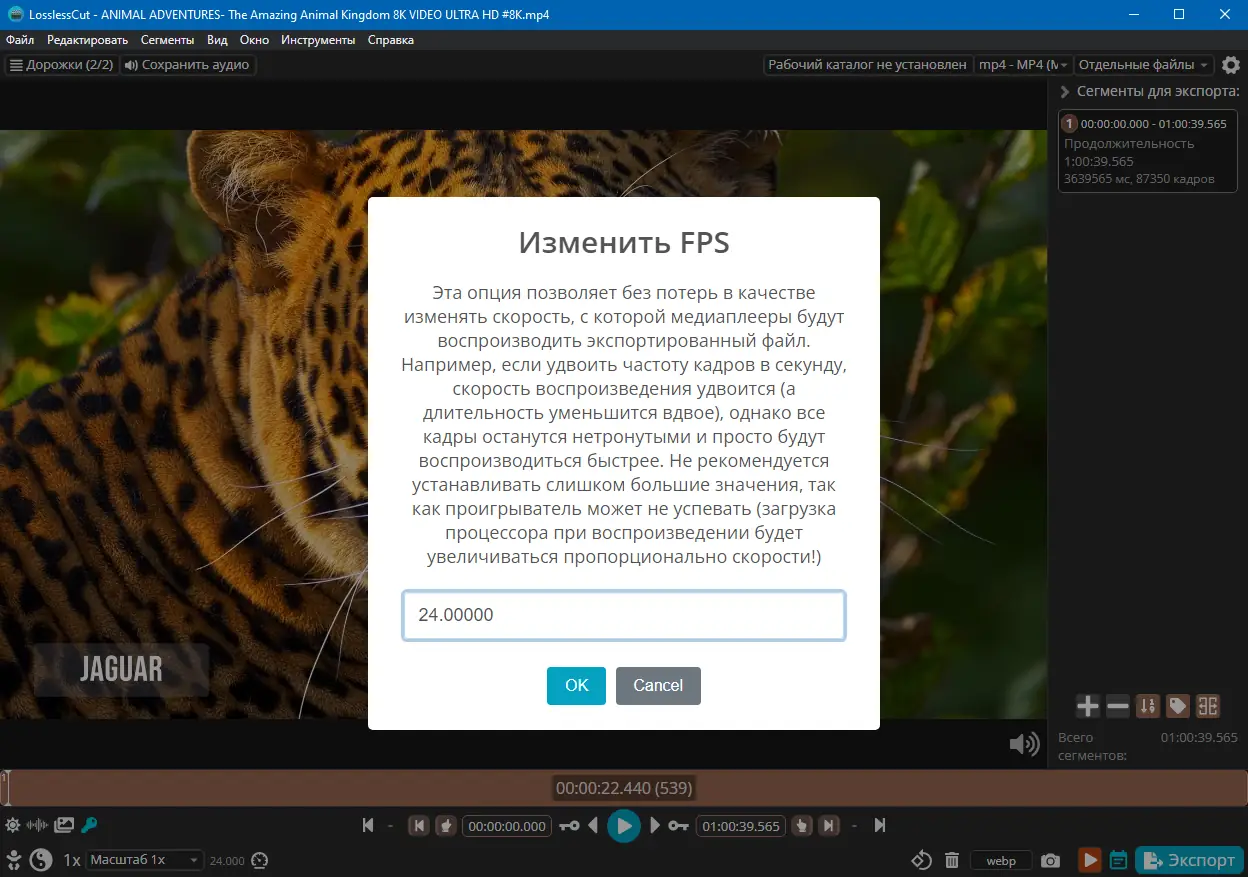The image size is (1248, 877).
Task: Open webp capture format selector
Action: pyautogui.click(x=1001, y=860)
